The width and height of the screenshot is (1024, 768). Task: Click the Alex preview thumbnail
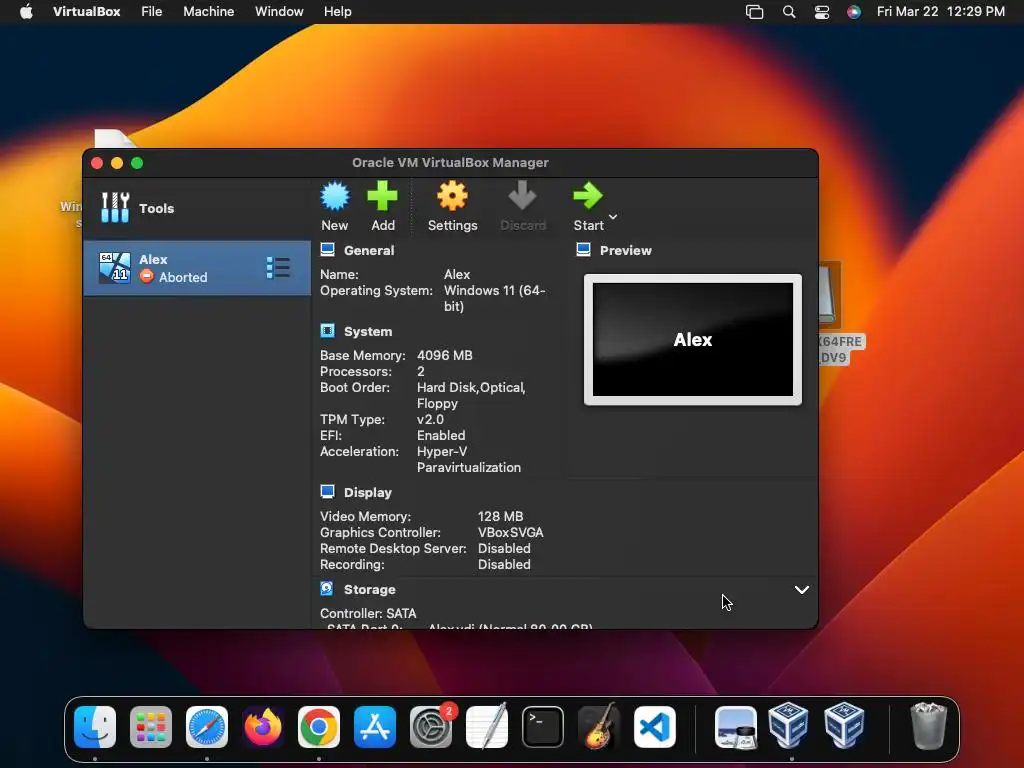tap(693, 340)
